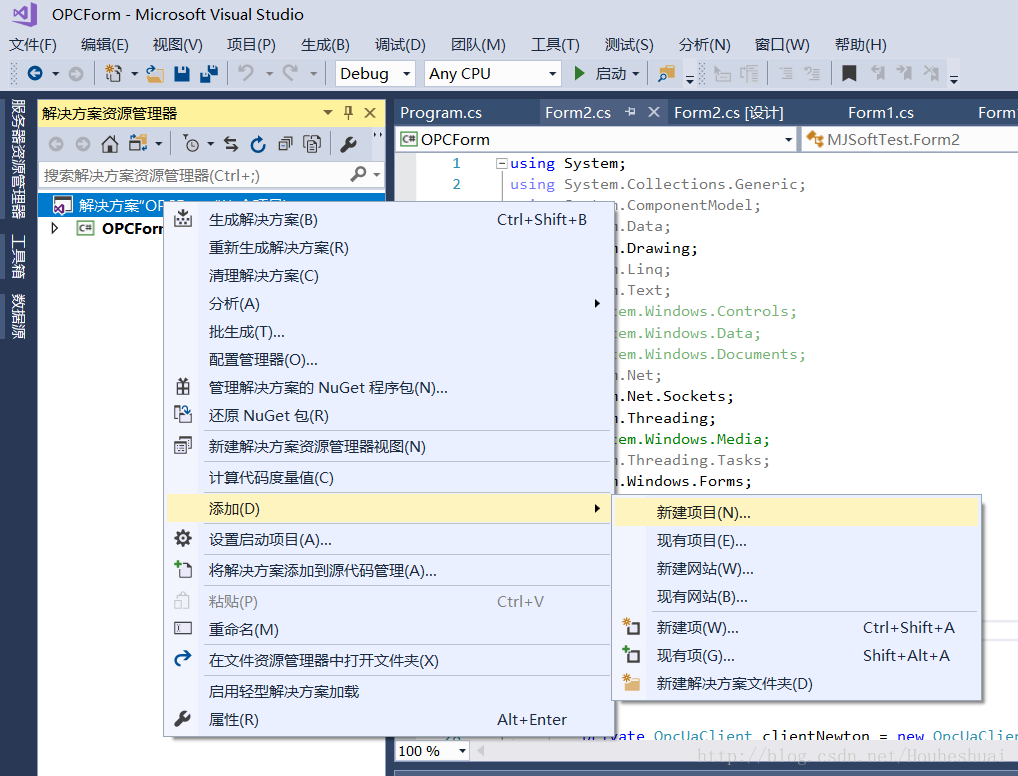
Task: Click the Redo arrow icon
Action: (290, 73)
